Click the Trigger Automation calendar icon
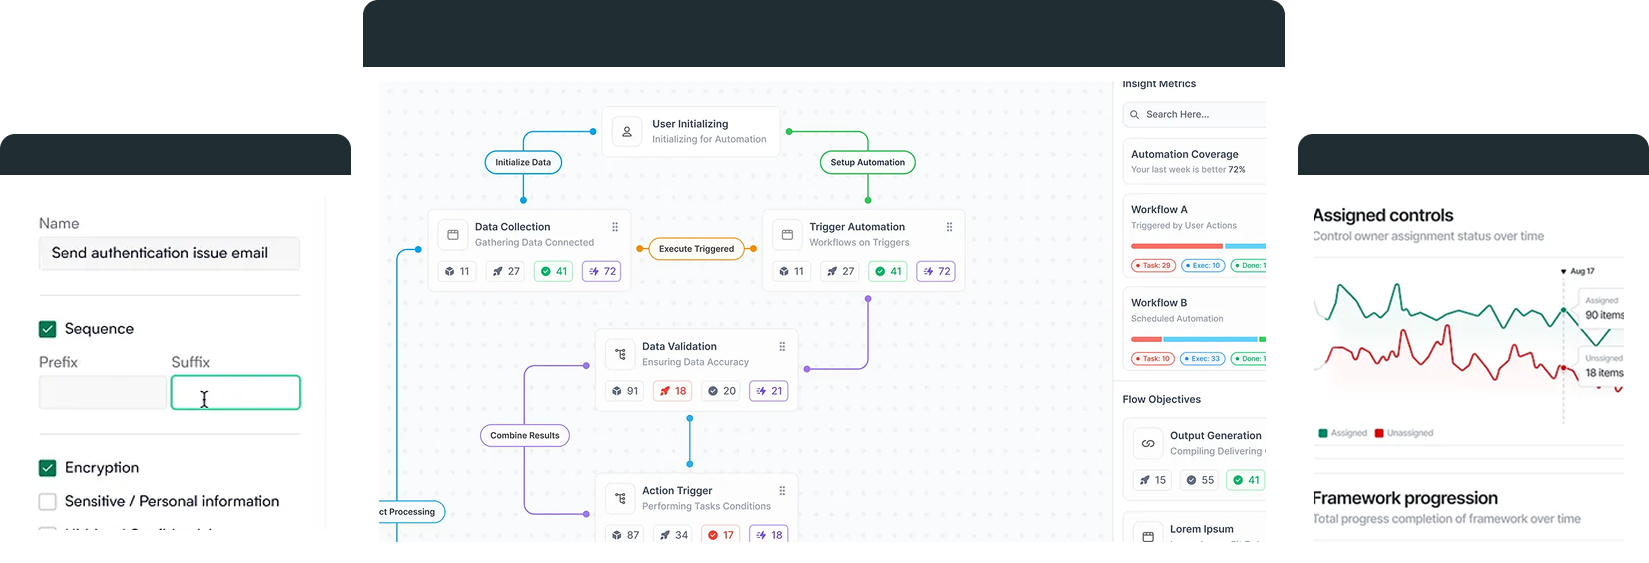The height and width of the screenshot is (563, 1649). point(787,235)
